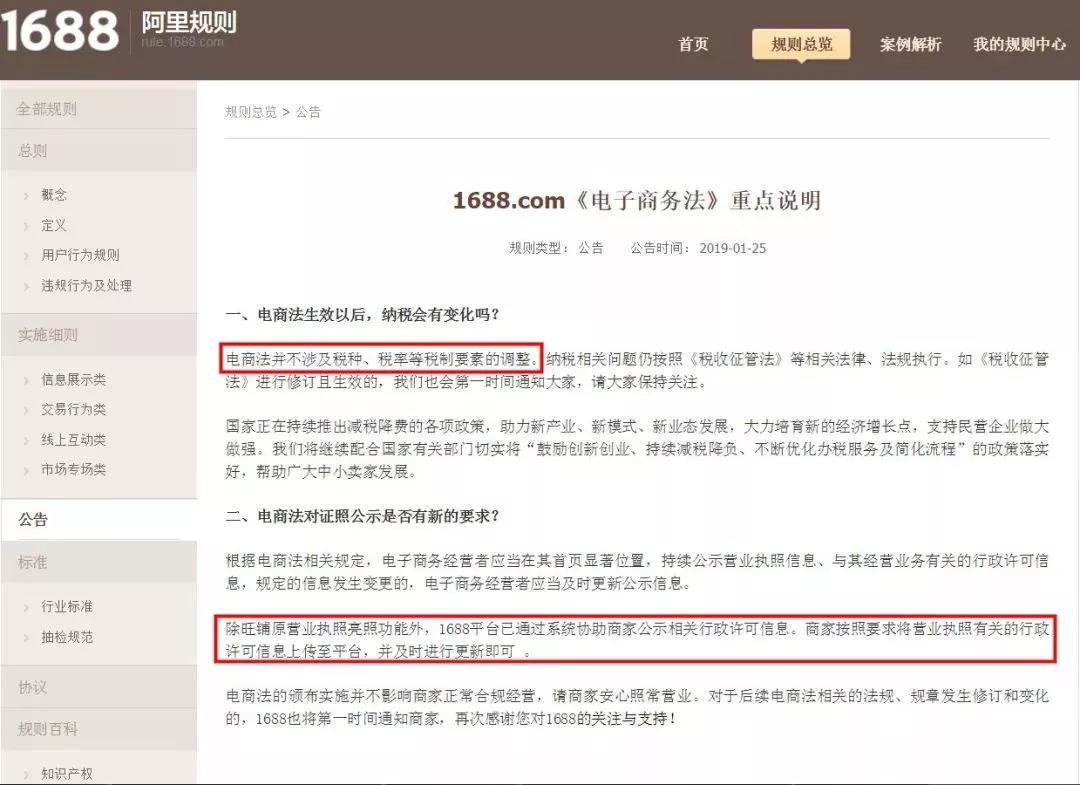Click the arrow beside 违规行为及处理

pos(27,286)
